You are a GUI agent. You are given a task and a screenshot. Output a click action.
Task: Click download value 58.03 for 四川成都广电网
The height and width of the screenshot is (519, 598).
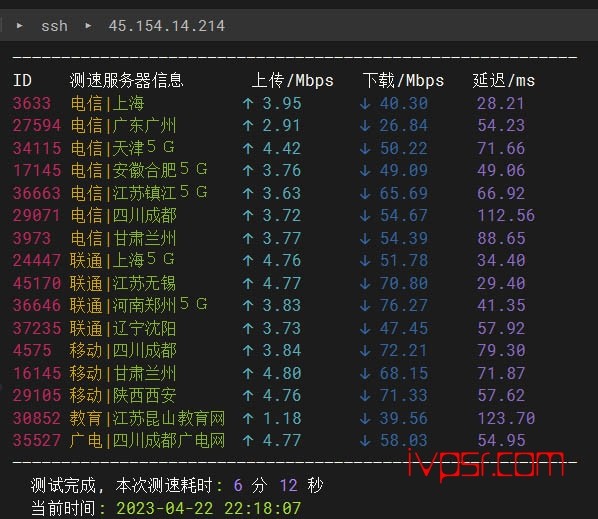tap(403, 440)
